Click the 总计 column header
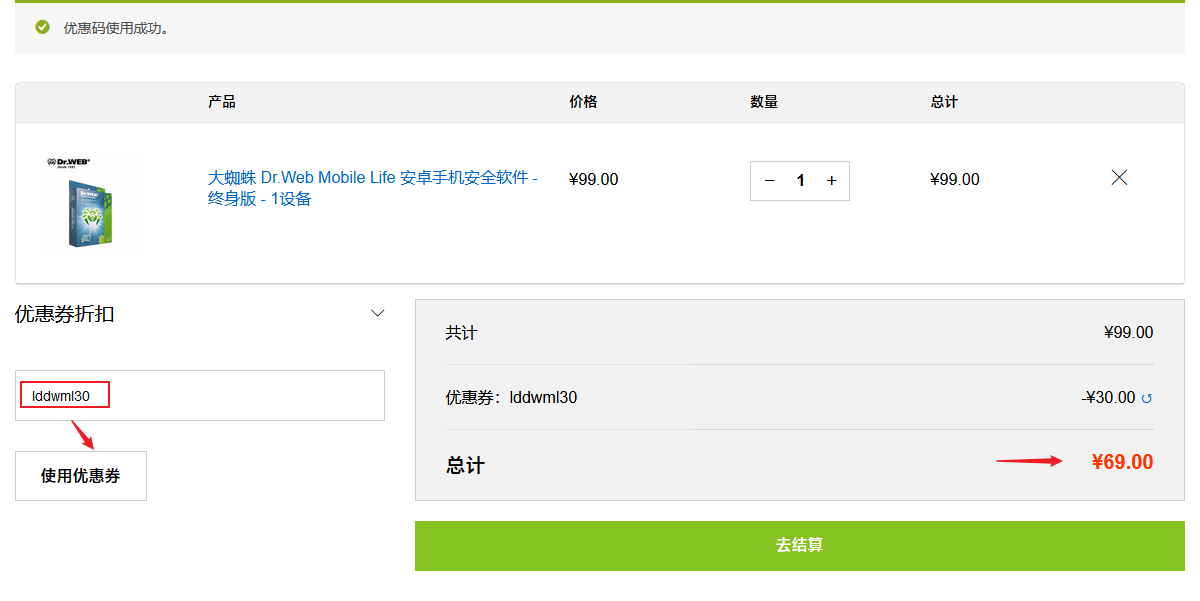The height and width of the screenshot is (601, 1200). click(943, 101)
